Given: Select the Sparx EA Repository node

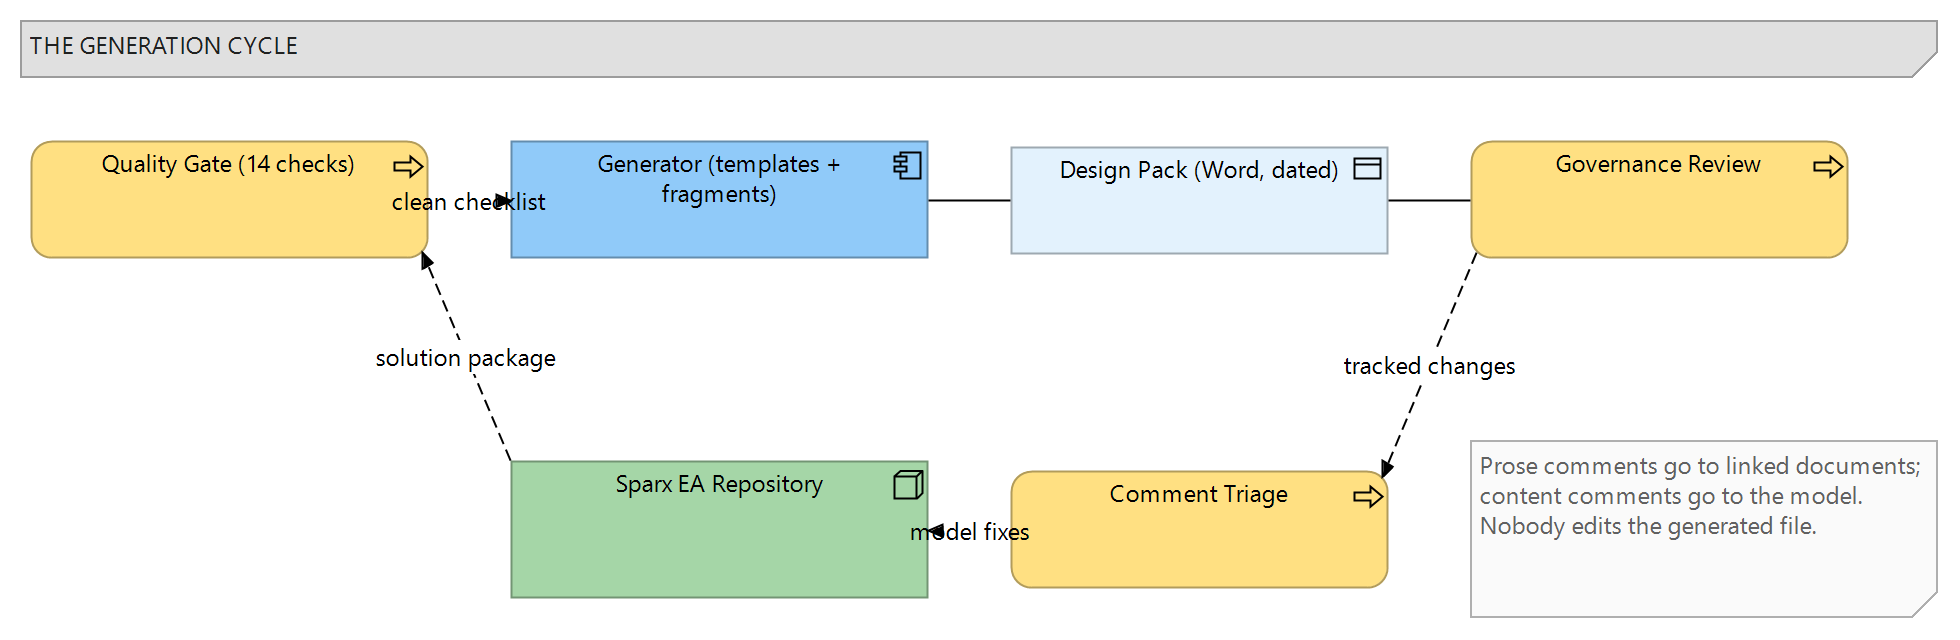Looking at the screenshot, I should pyautogui.click(x=719, y=529).
